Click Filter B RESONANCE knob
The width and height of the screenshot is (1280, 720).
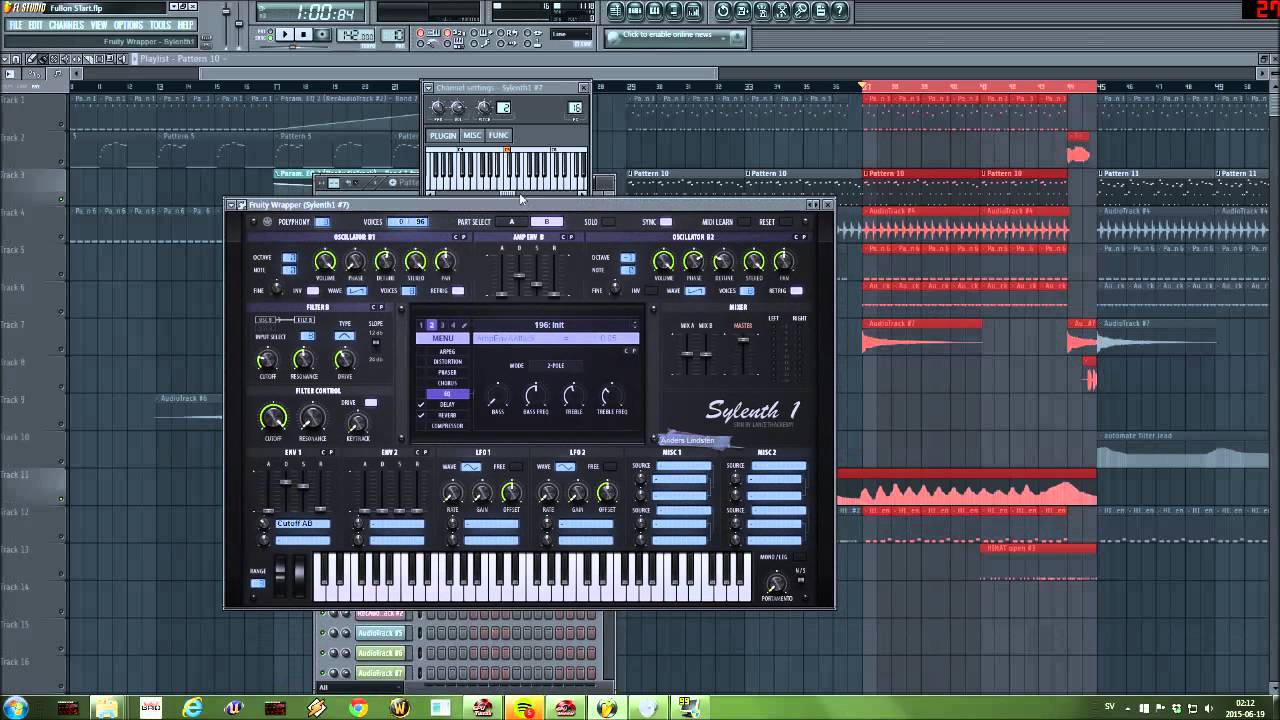(304, 359)
